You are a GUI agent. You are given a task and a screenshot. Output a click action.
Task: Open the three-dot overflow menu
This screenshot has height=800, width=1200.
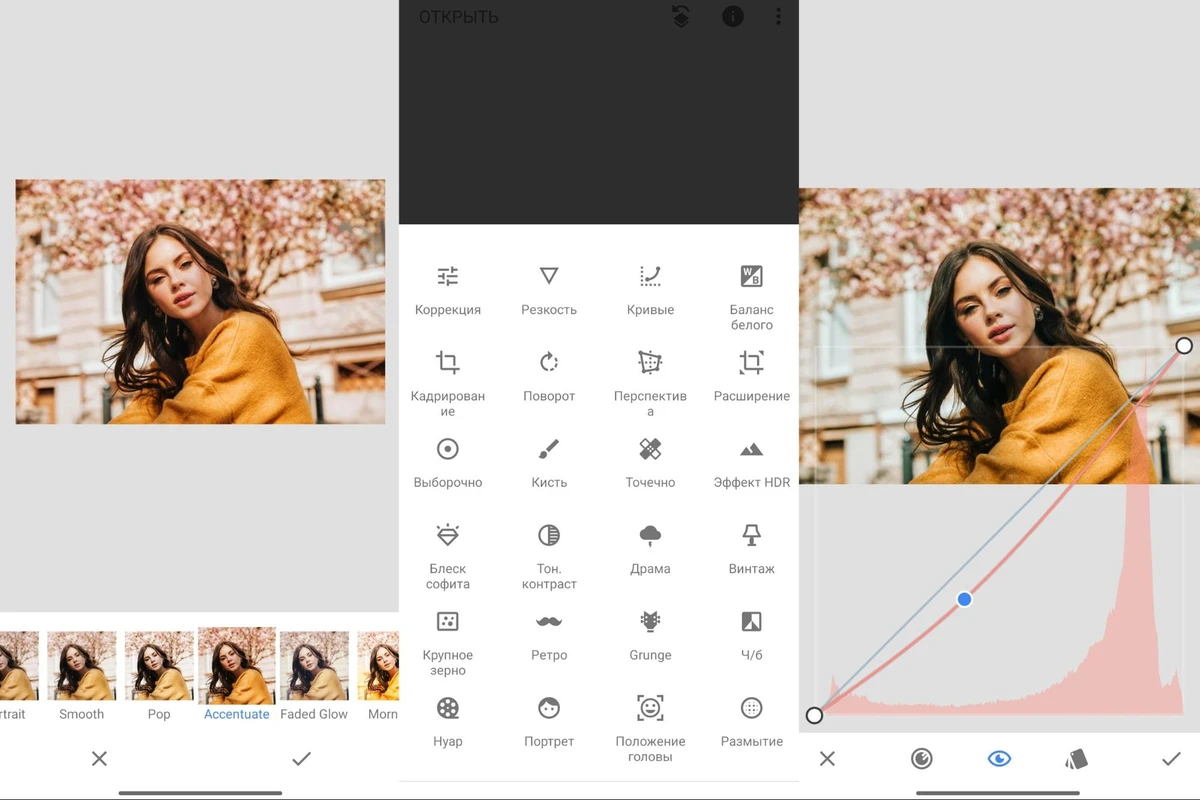pos(778,17)
